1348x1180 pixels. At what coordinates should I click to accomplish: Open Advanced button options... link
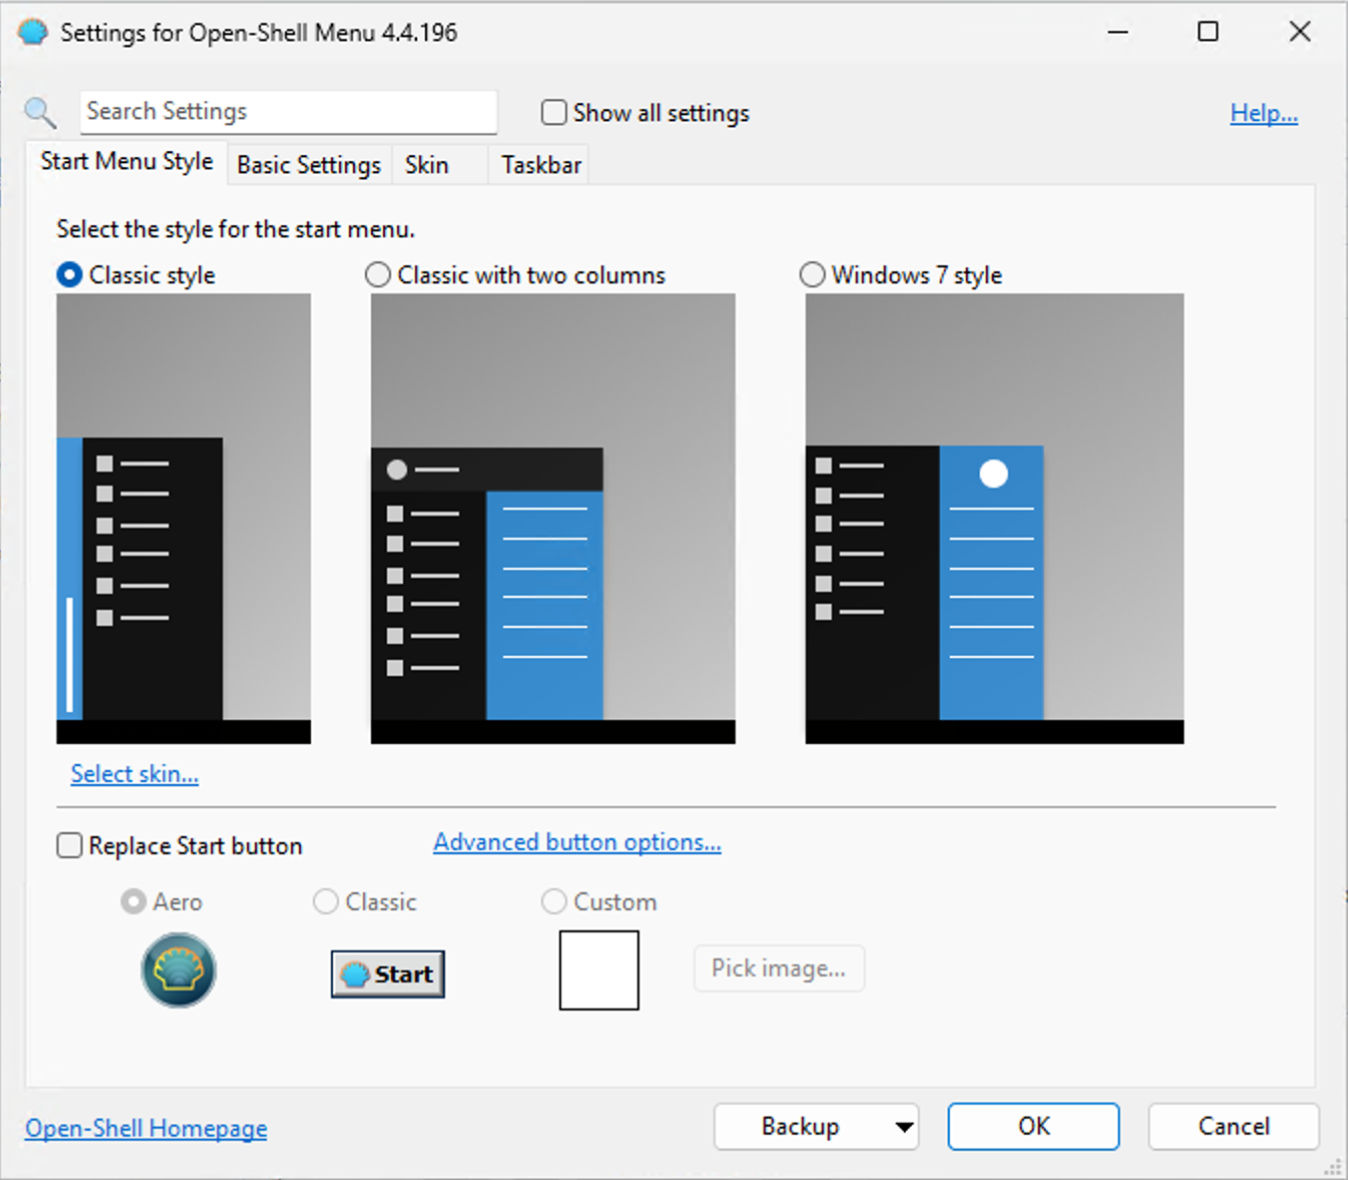[x=577, y=842]
